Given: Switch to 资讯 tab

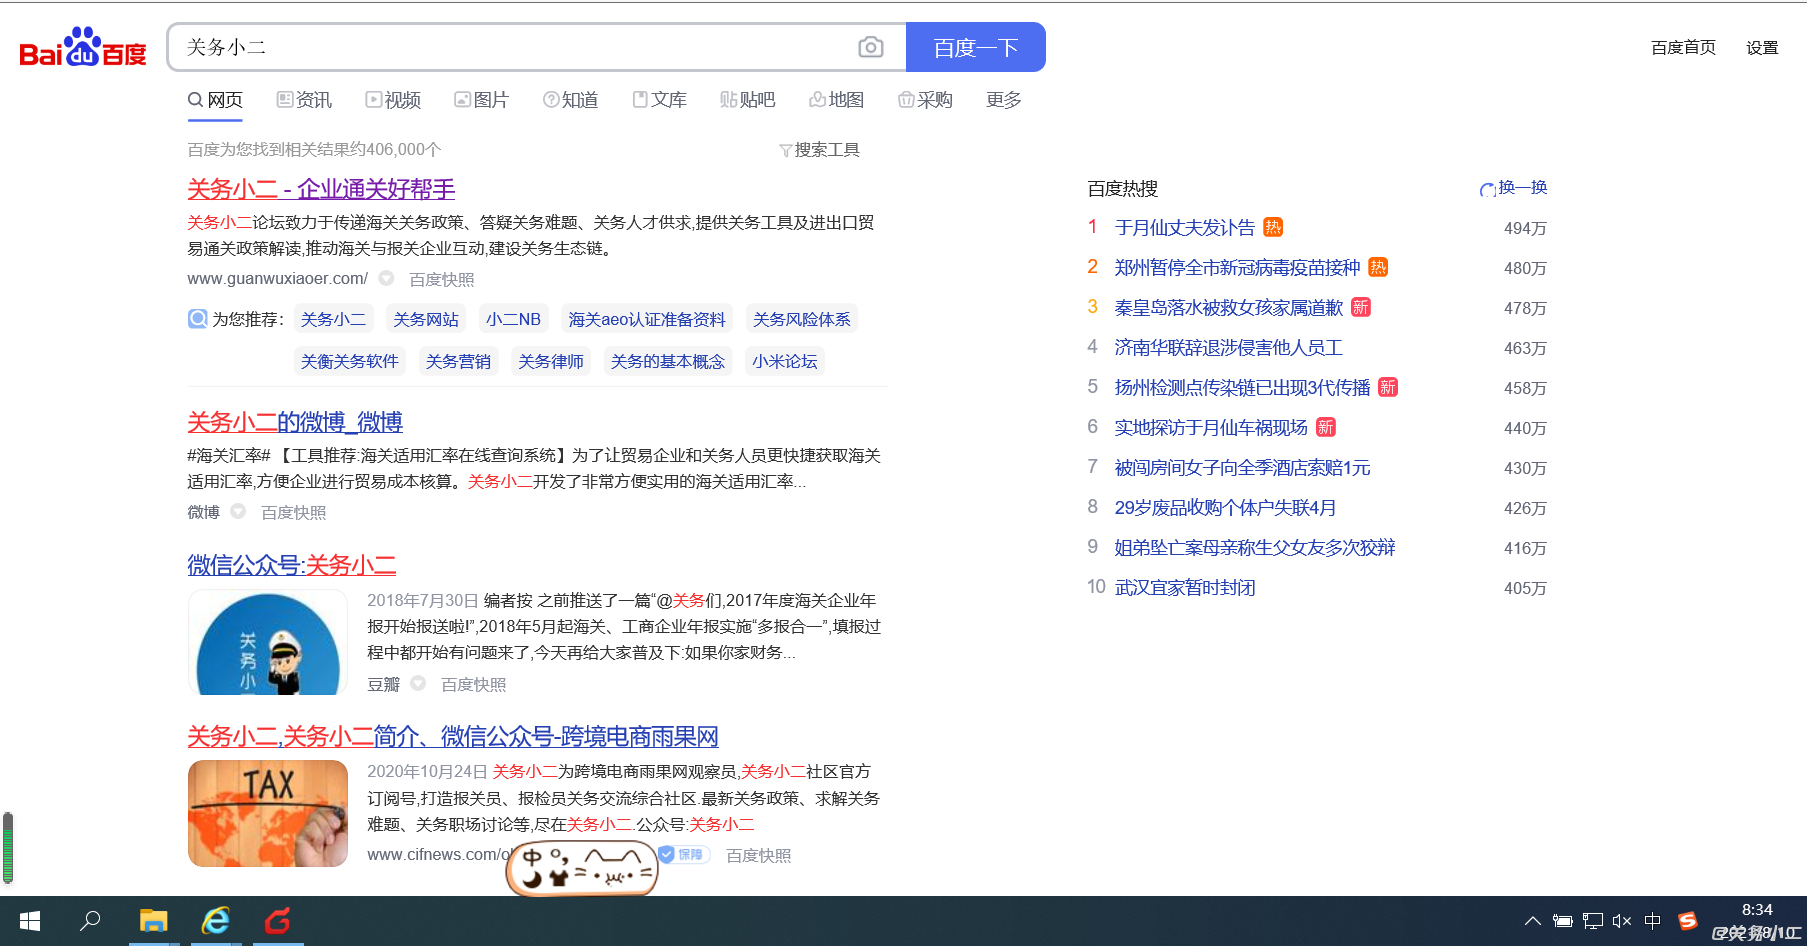Looking at the screenshot, I should click(x=304, y=100).
